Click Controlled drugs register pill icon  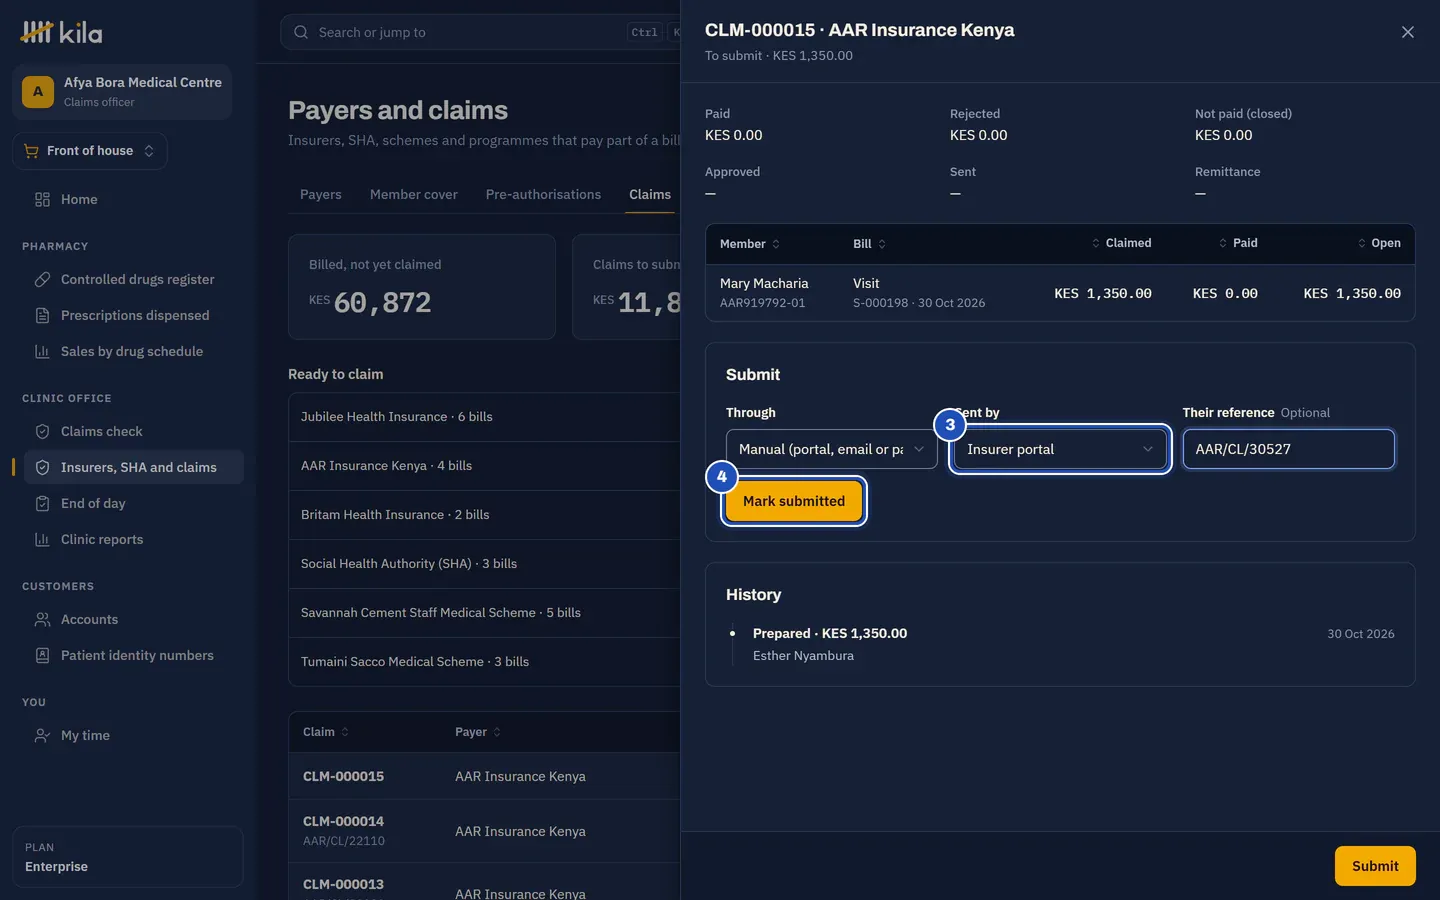click(x=42, y=279)
